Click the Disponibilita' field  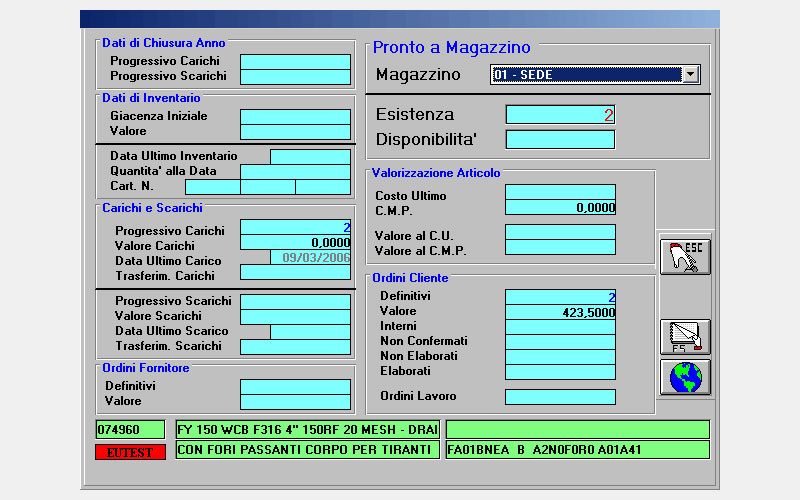[560, 139]
